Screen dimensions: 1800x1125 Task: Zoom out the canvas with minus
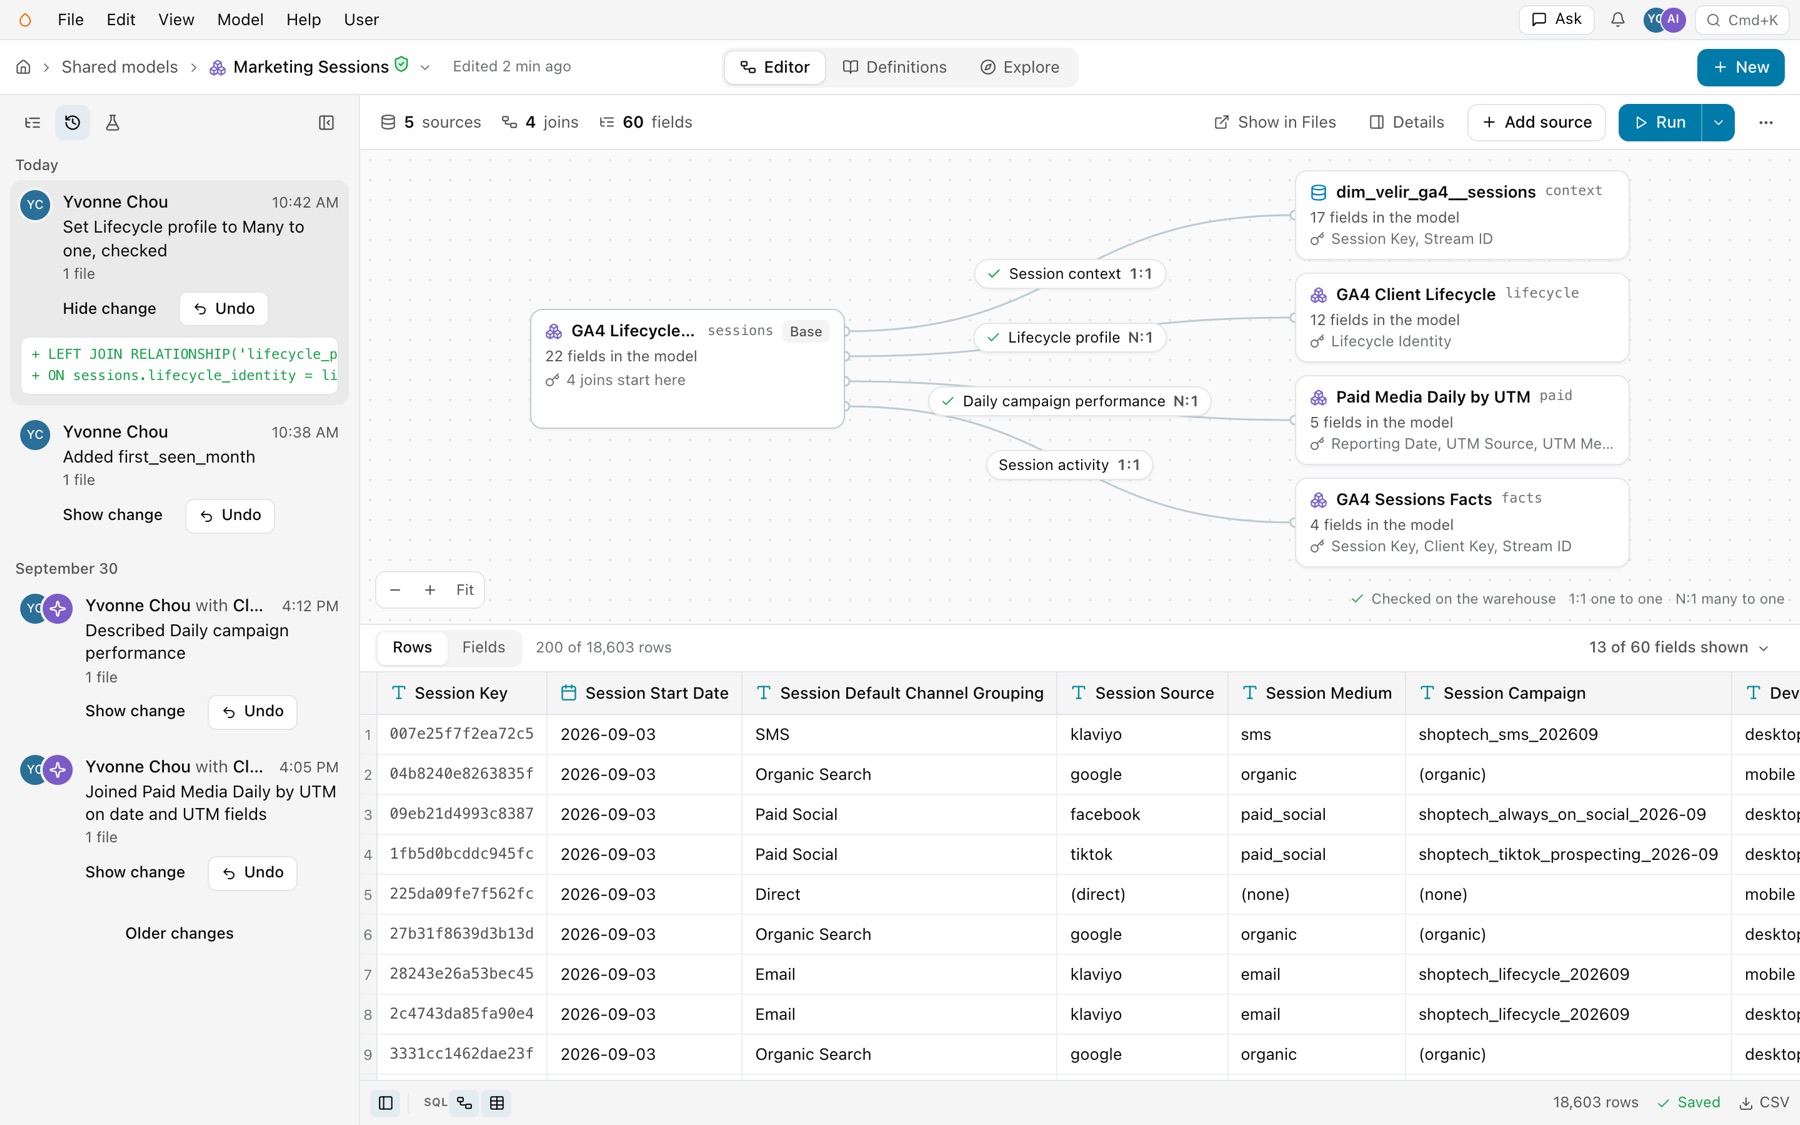395,590
